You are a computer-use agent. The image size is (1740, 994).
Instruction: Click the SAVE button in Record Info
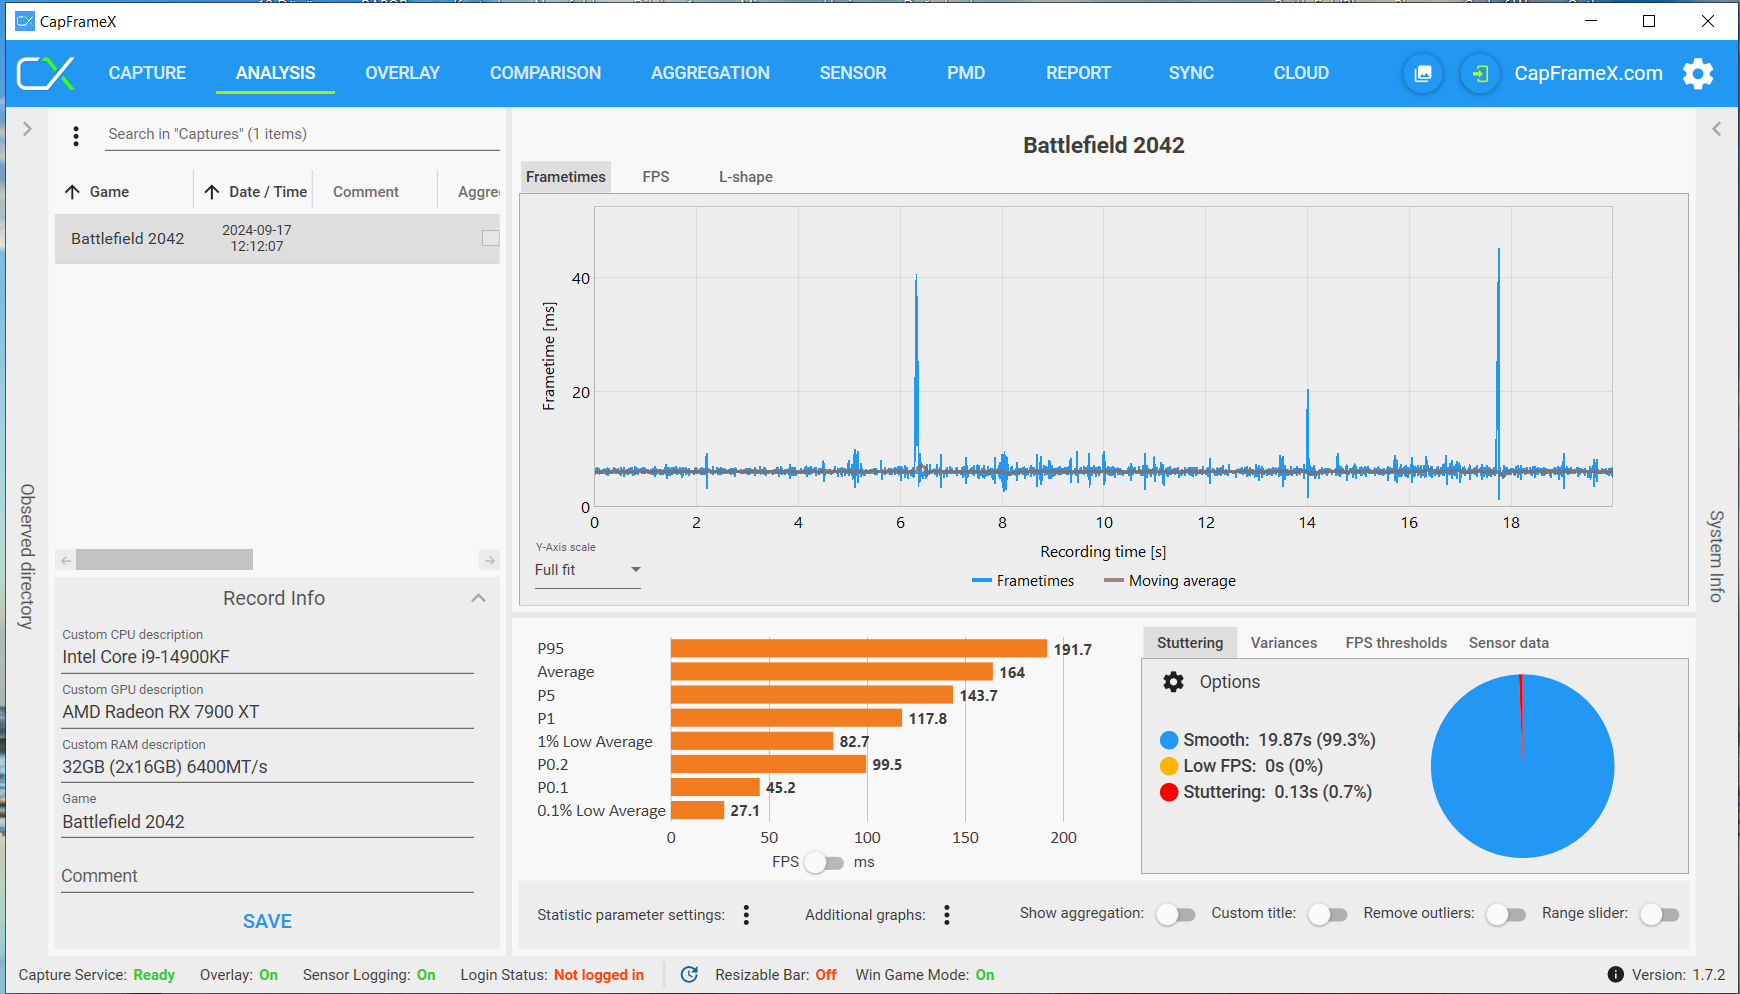click(x=268, y=922)
